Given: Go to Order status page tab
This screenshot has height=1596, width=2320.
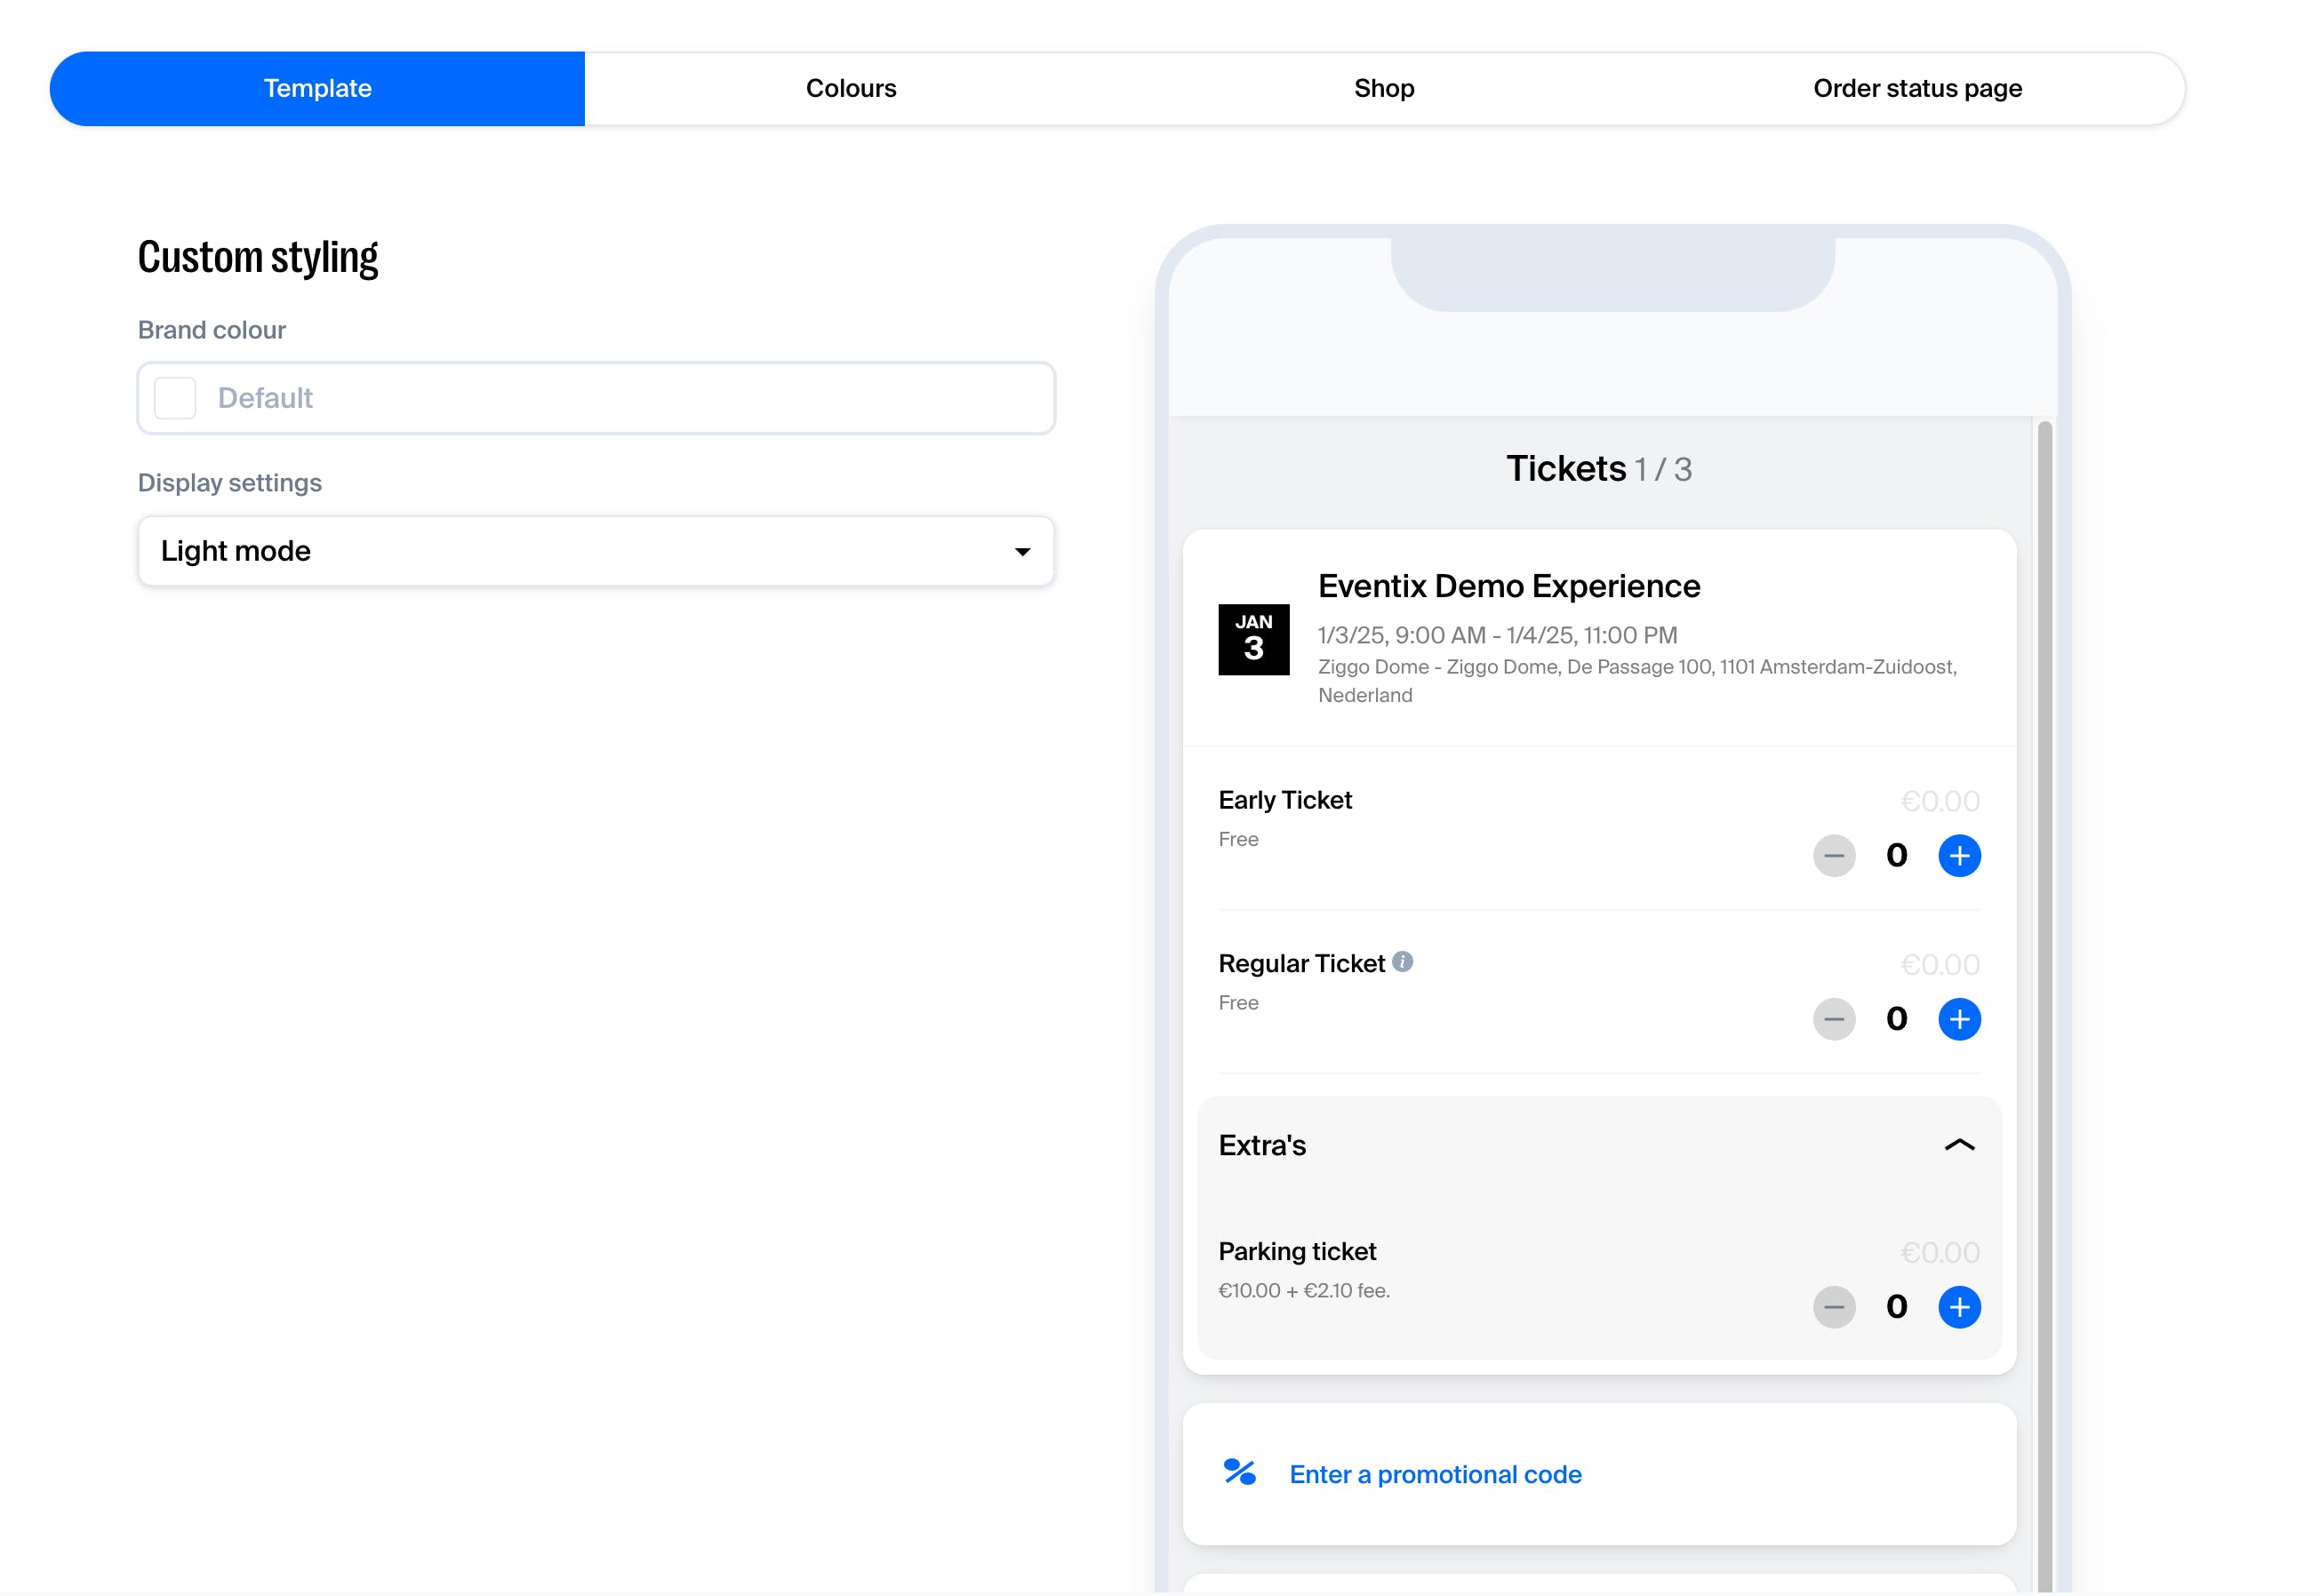Looking at the screenshot, I should tap(1916, 88).
